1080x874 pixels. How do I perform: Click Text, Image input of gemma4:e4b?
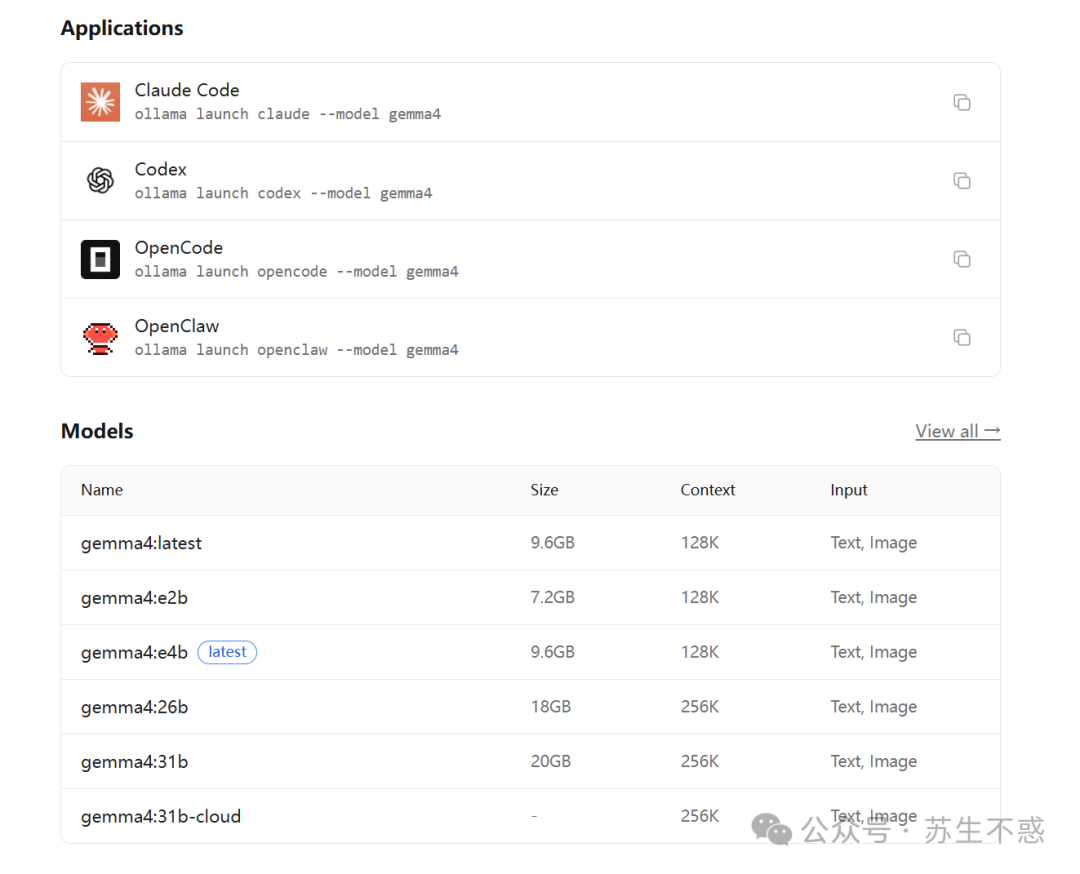coord(873,653)
